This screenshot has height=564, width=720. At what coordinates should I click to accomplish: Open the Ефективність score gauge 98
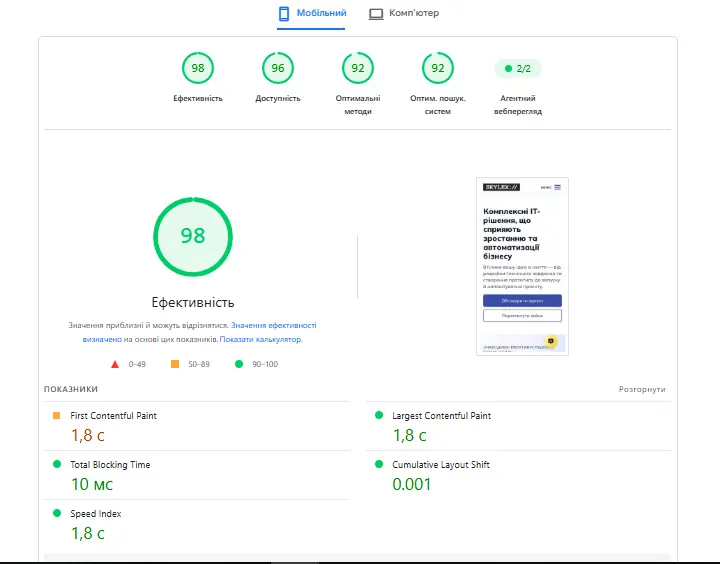click(x=198, y=68)
